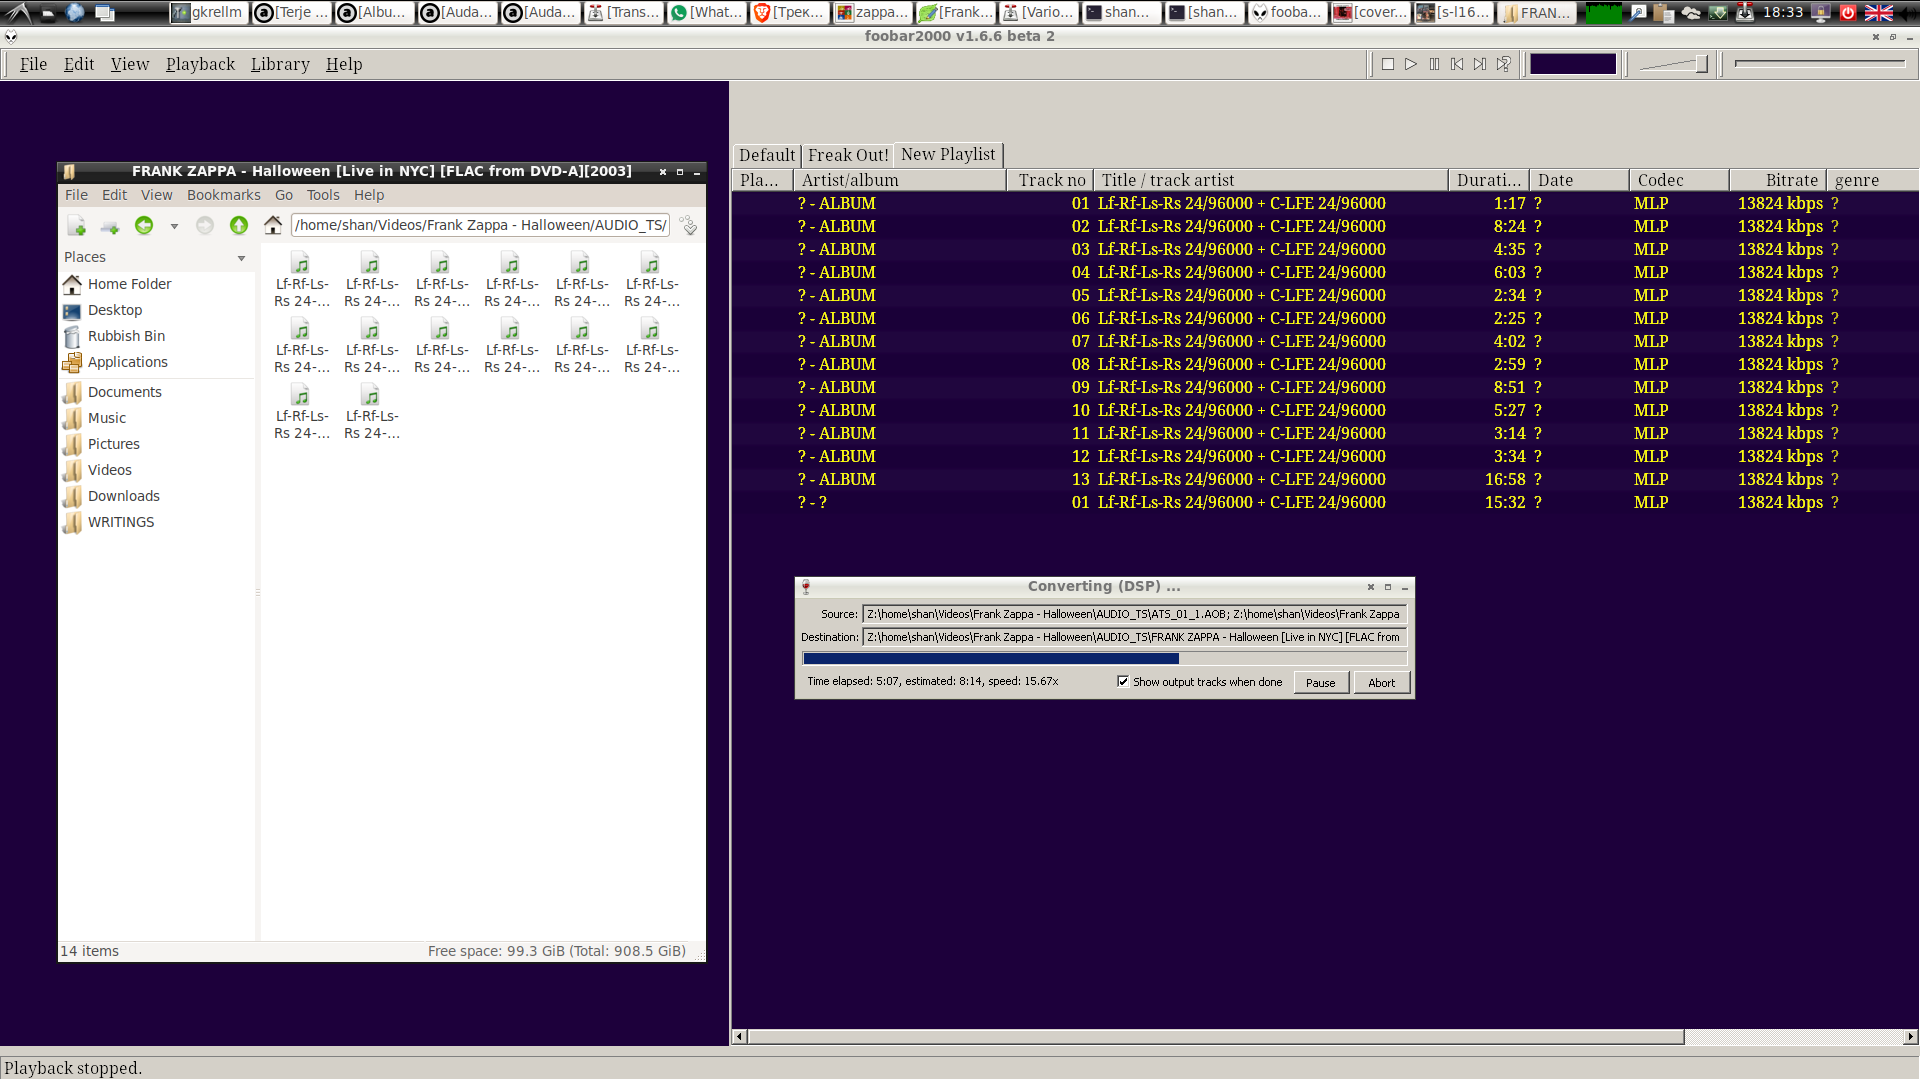Image resolution: width=1920 pixels, height=1080 pixels.
Task: Click the playlist horizontal scrollbar
Action: tap(1216, 1037)
